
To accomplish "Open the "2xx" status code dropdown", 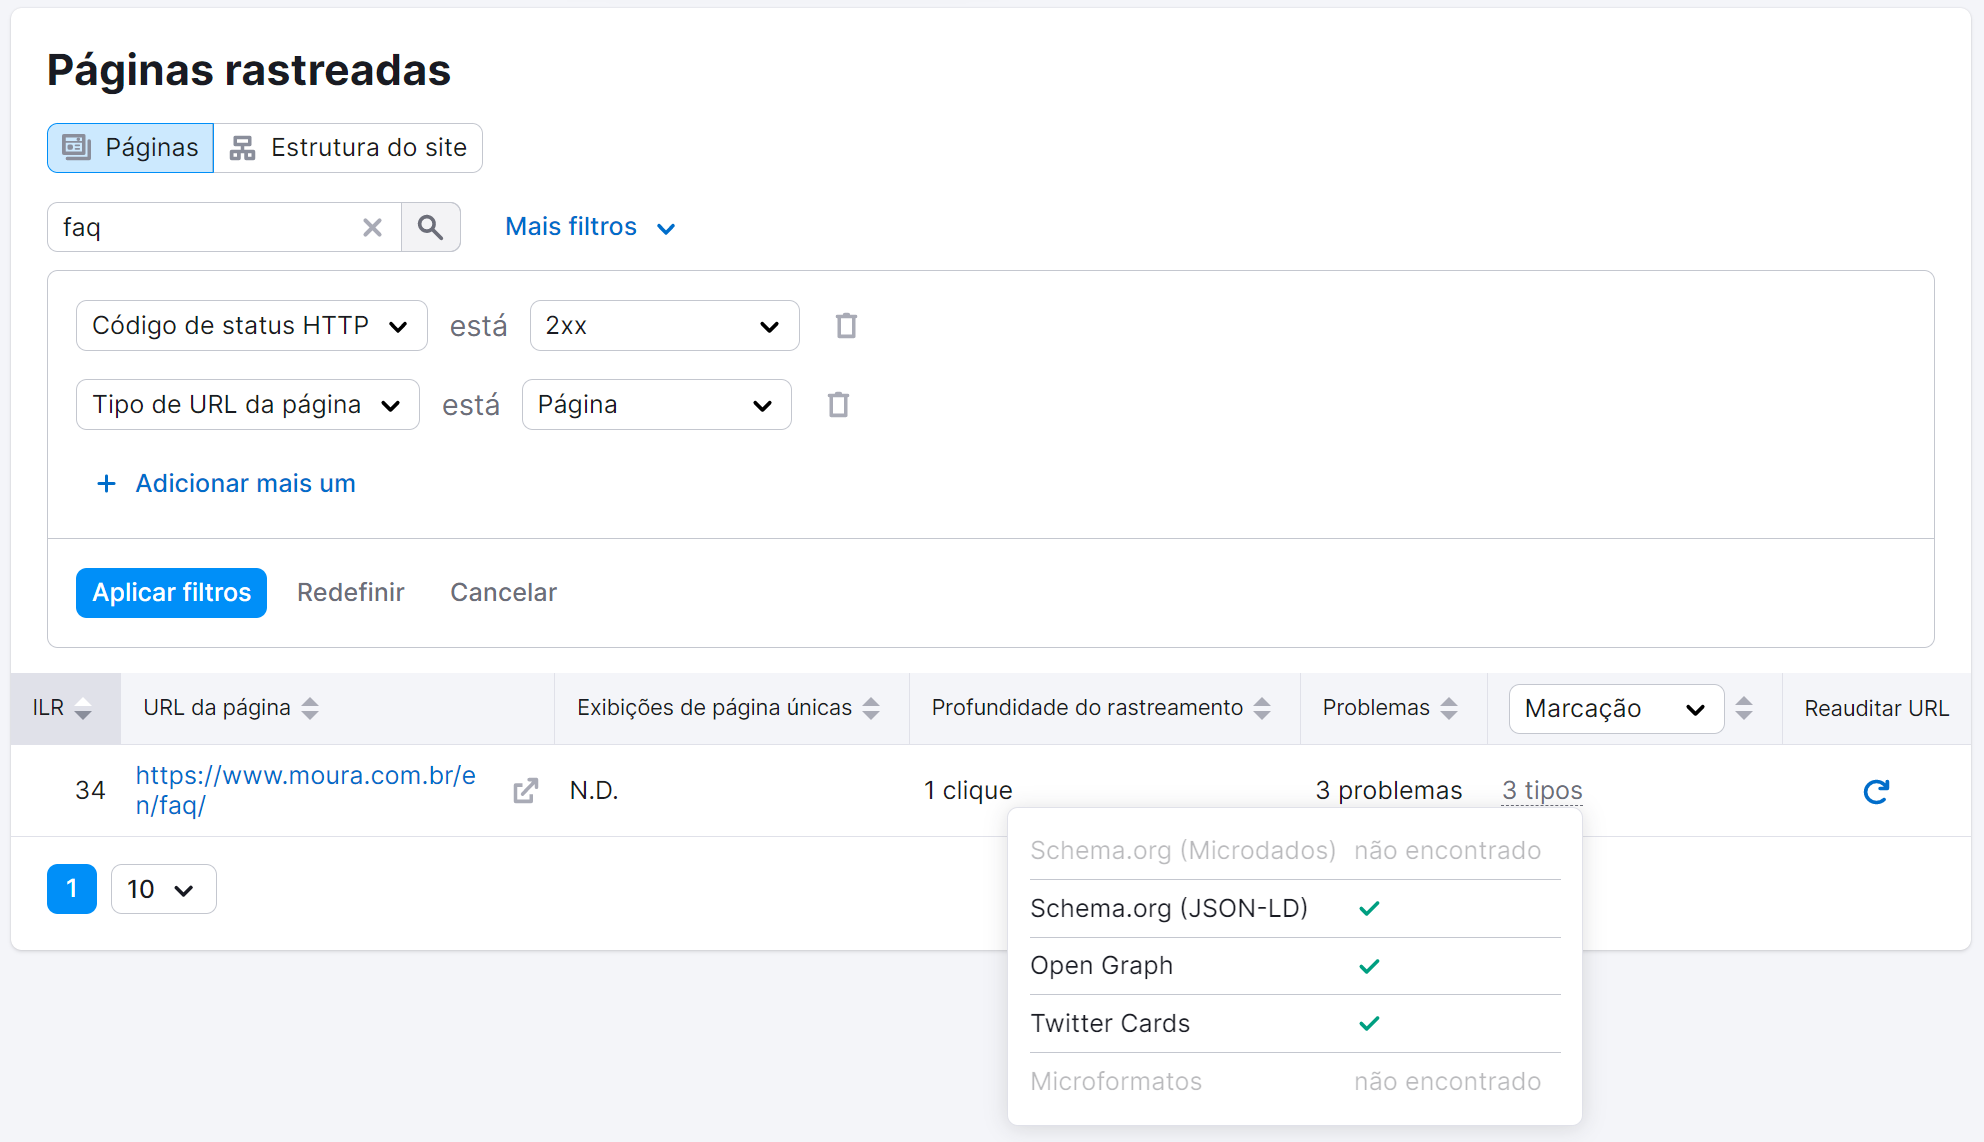I will coord(663,325).
